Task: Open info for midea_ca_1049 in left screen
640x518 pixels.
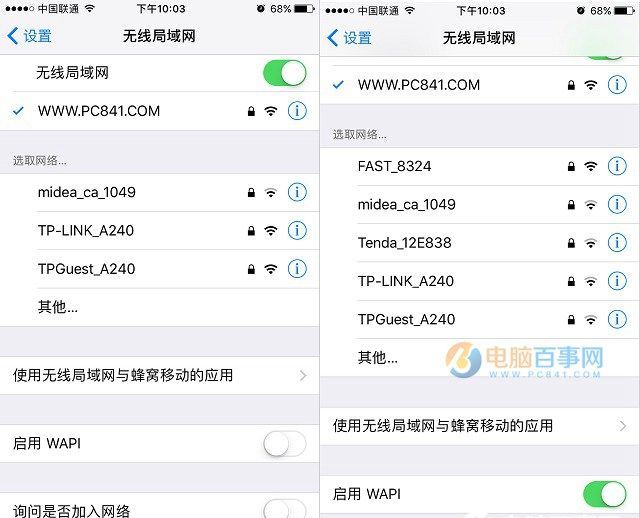Action: point(297,192)
